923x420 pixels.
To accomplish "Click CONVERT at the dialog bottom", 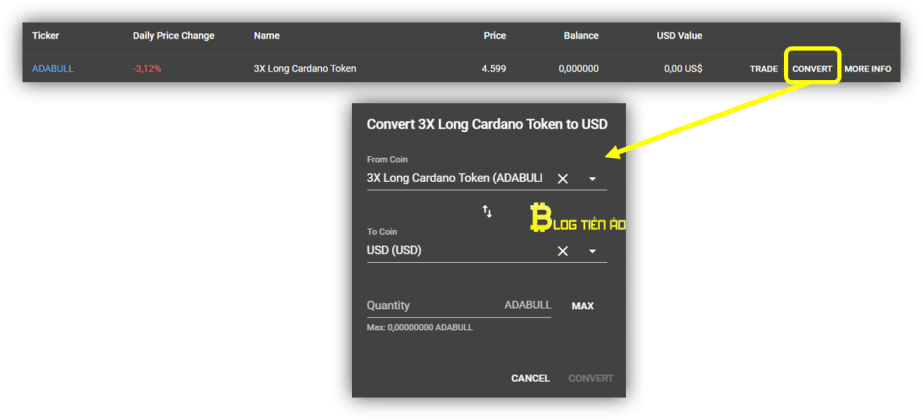I will point(590,378).
